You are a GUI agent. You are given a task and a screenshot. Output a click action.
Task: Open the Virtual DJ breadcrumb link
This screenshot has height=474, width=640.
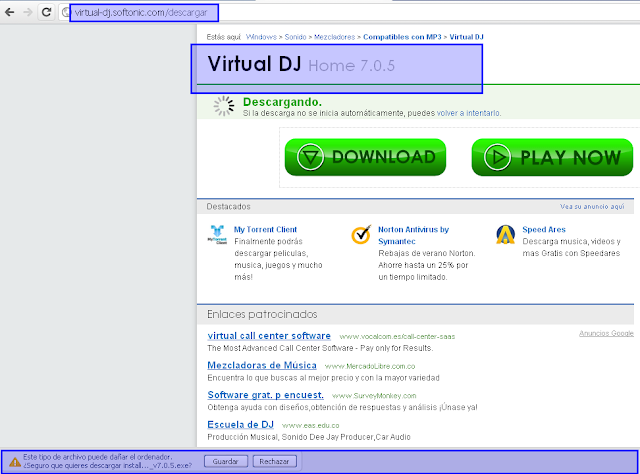[x=466, y=37]
